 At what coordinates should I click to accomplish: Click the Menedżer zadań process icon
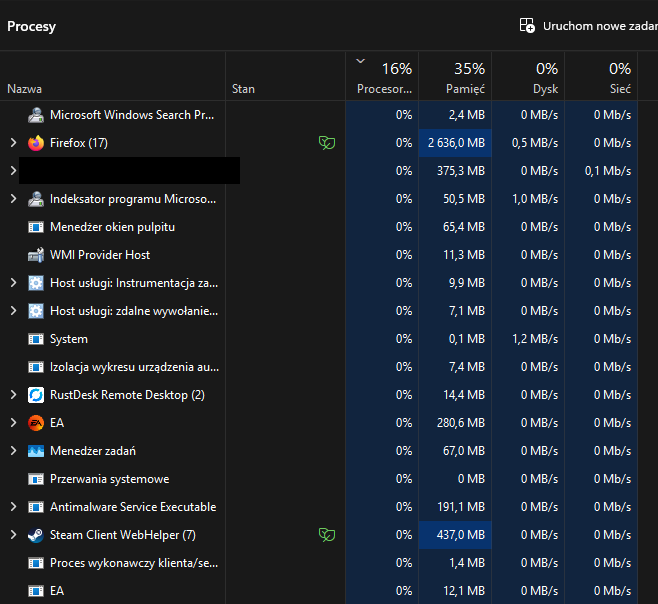pyautogui.click(x=36, y=451)
